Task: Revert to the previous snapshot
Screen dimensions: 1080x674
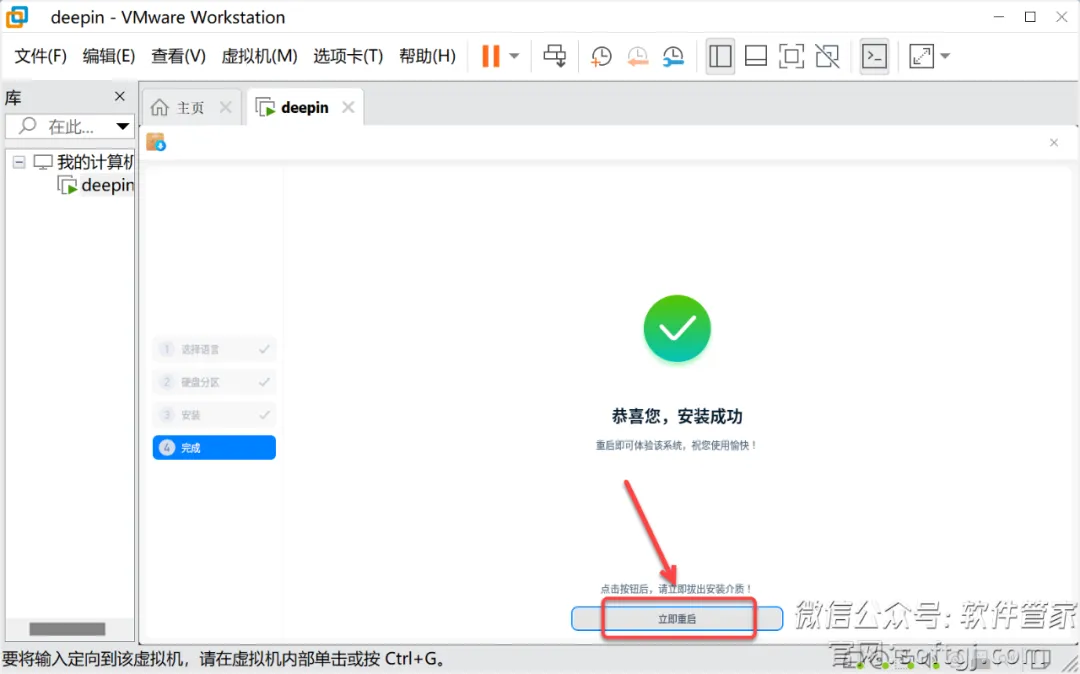Action: 637,56
